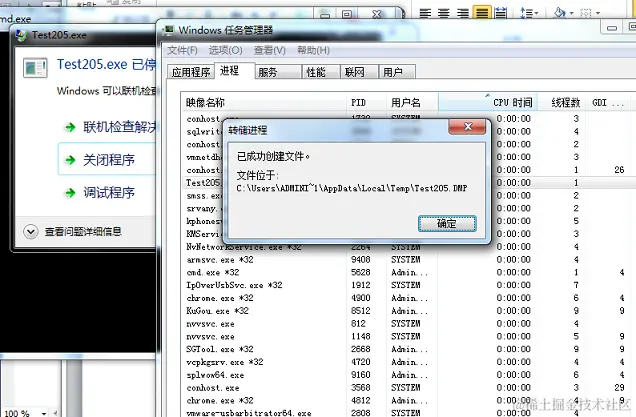This screenshot has height=417, width=636.
Task: Click the green arrow beside 关闭程序
Action: [71, 160]
